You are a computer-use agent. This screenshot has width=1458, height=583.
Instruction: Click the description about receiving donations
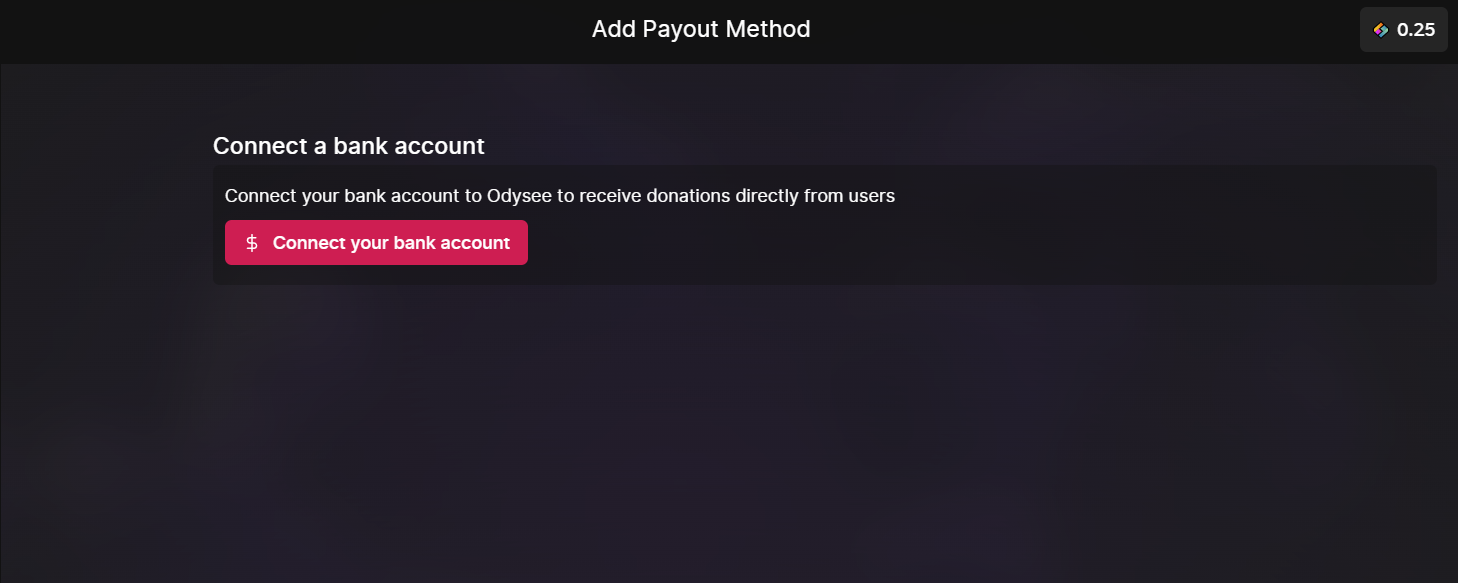pos(560,196)
